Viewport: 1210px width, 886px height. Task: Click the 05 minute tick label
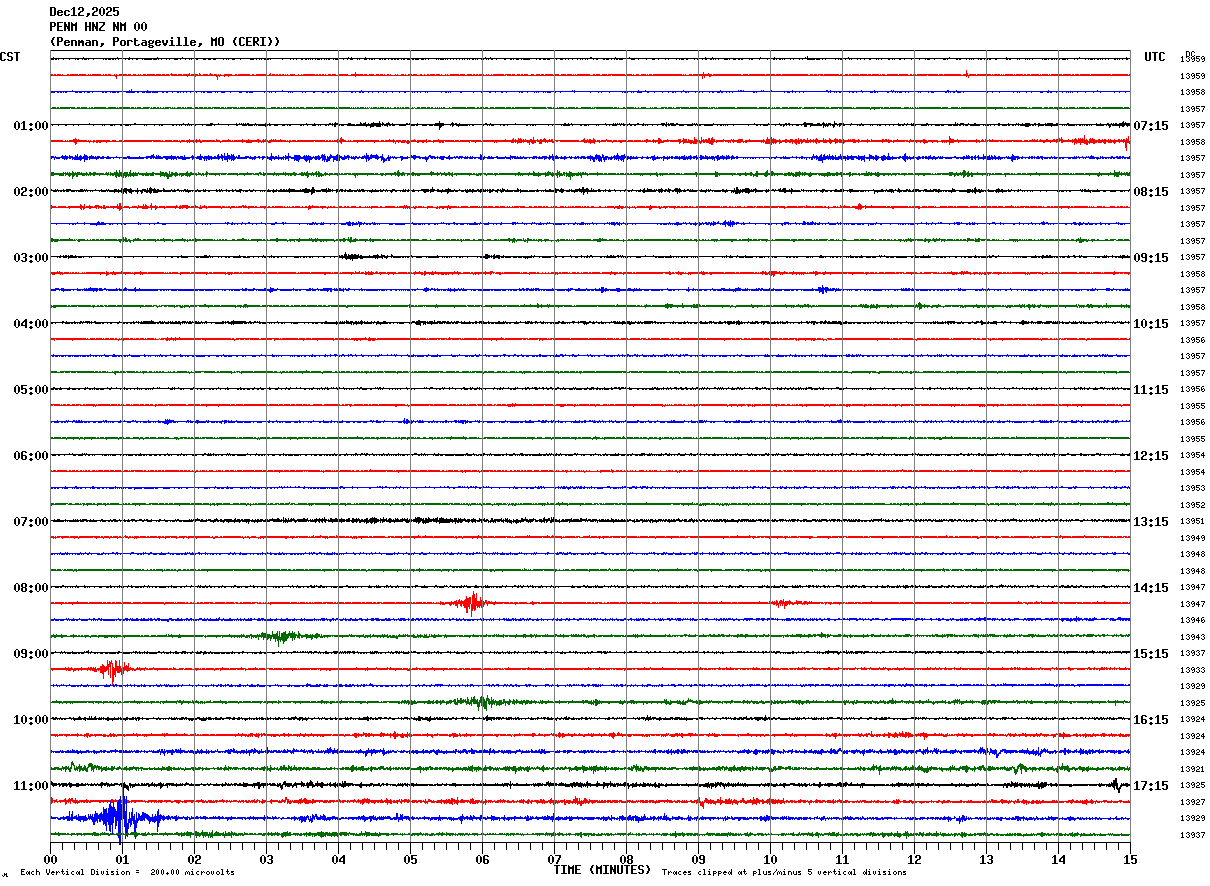tap(410, 859)
